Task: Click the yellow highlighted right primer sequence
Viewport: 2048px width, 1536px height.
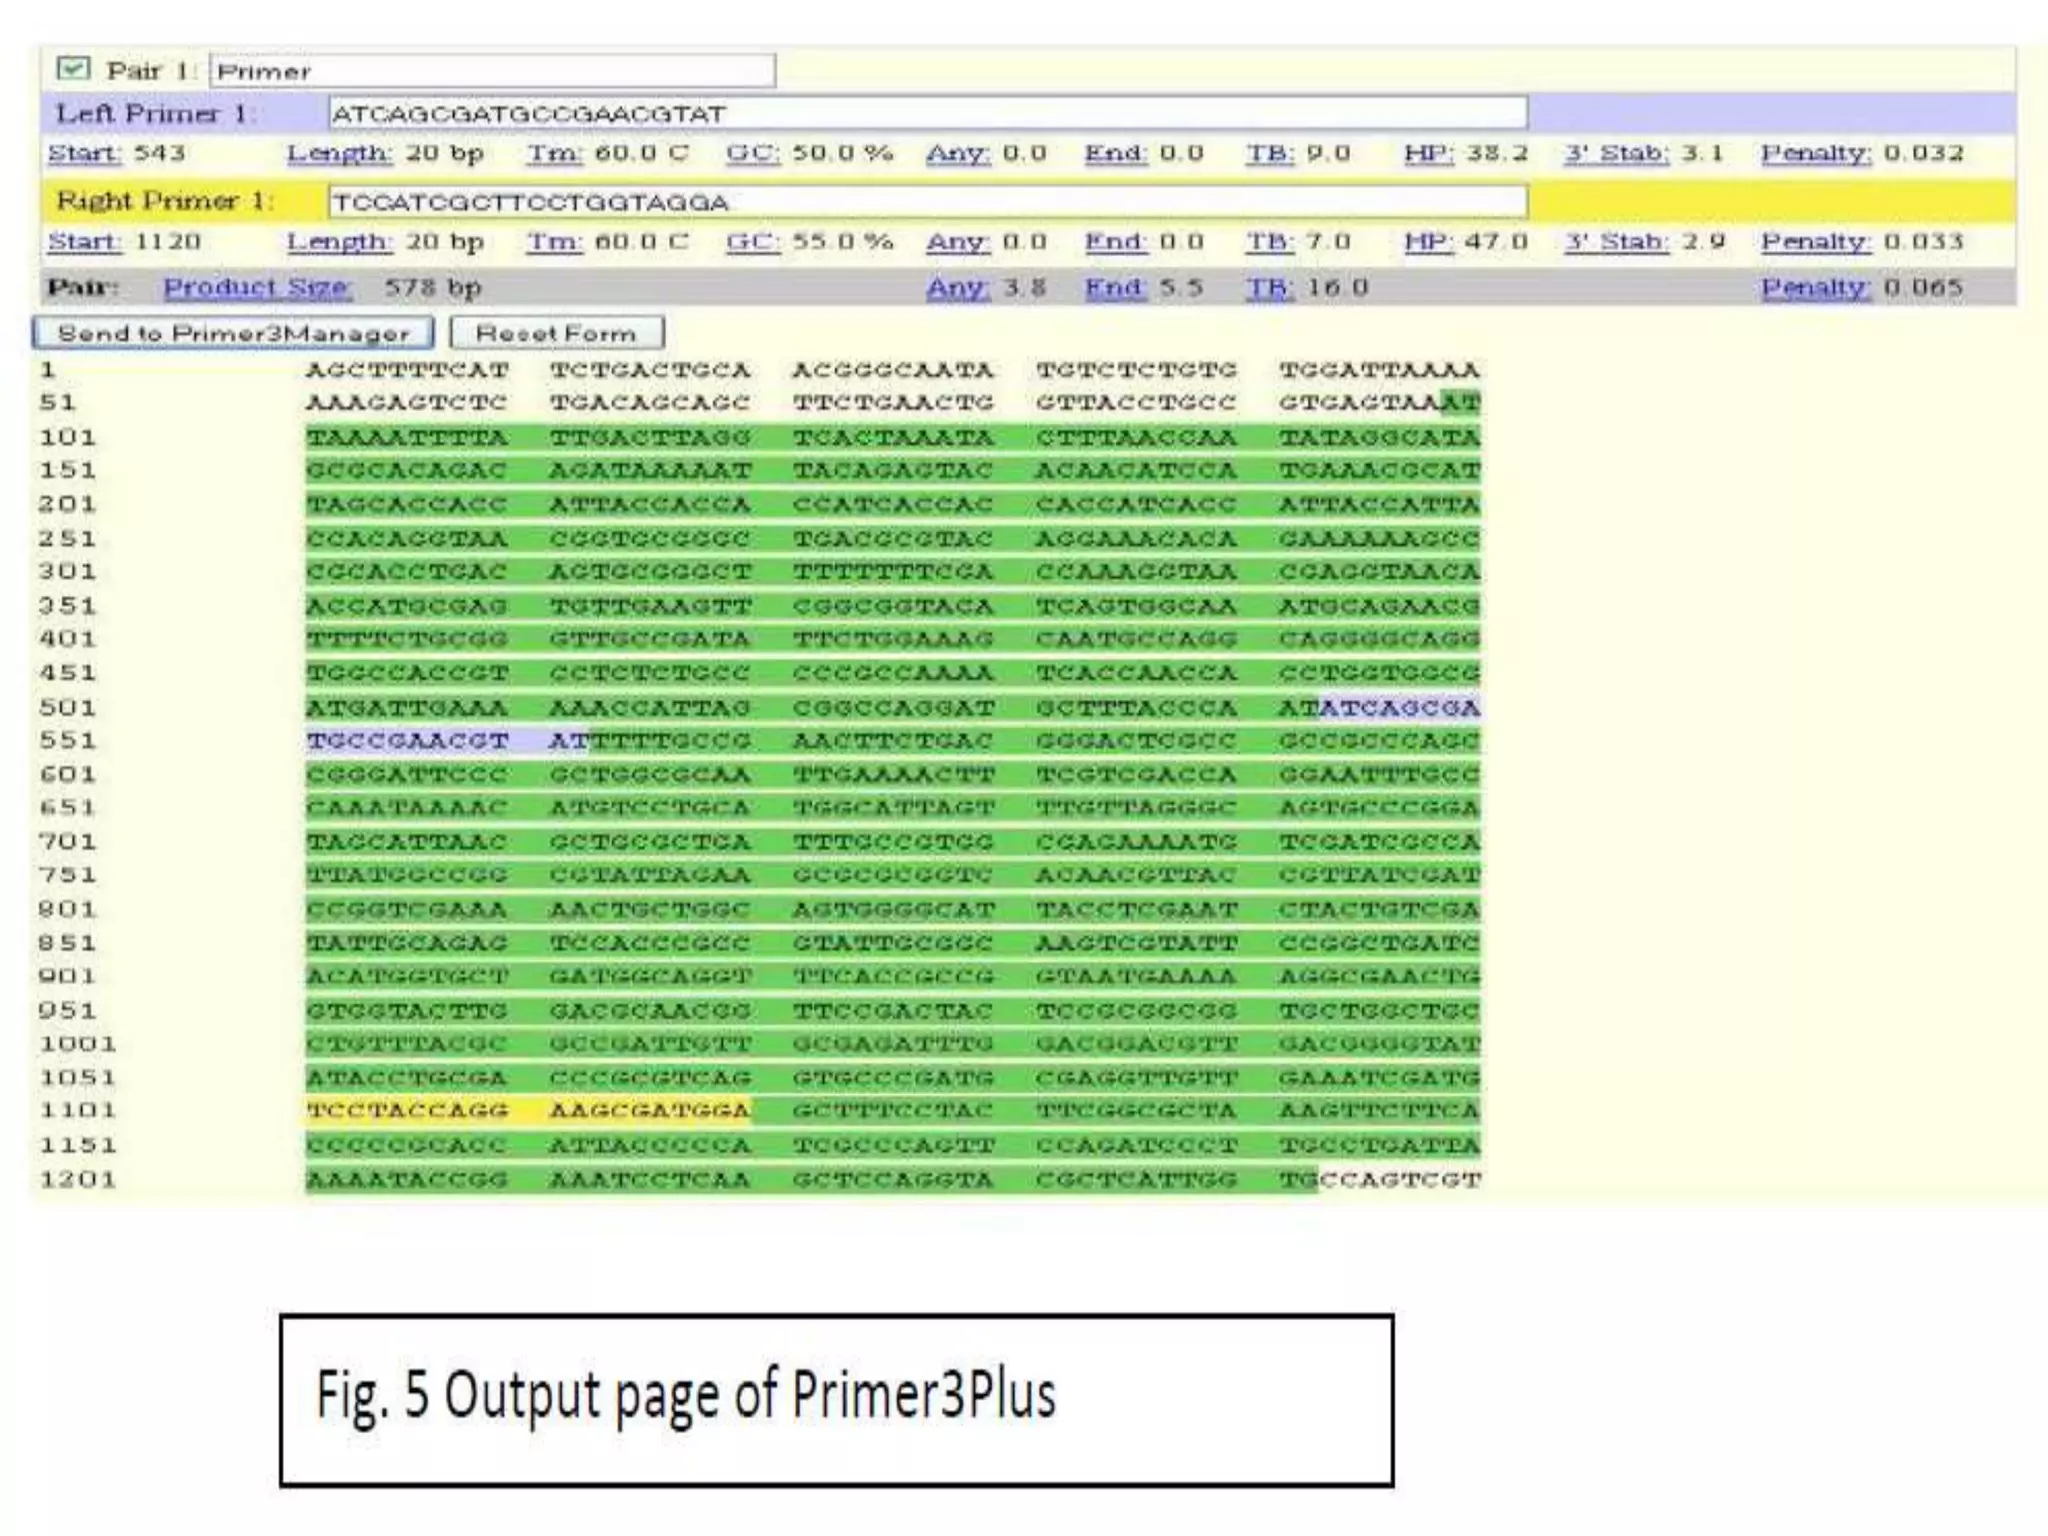Action: coord(528,1111)
